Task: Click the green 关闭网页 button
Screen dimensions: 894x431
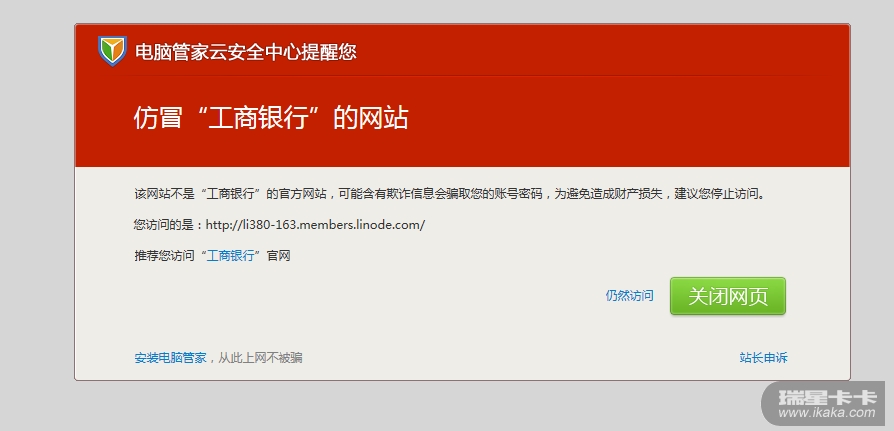Action: tap(728, 296)
